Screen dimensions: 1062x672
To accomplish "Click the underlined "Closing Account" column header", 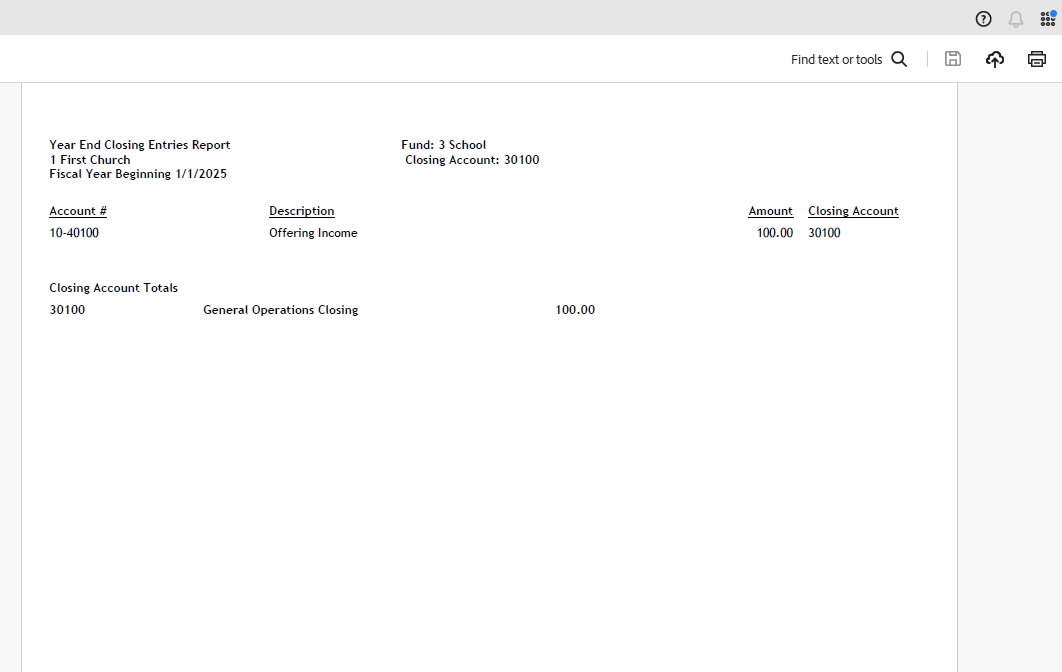I will [x=853, y=211].
